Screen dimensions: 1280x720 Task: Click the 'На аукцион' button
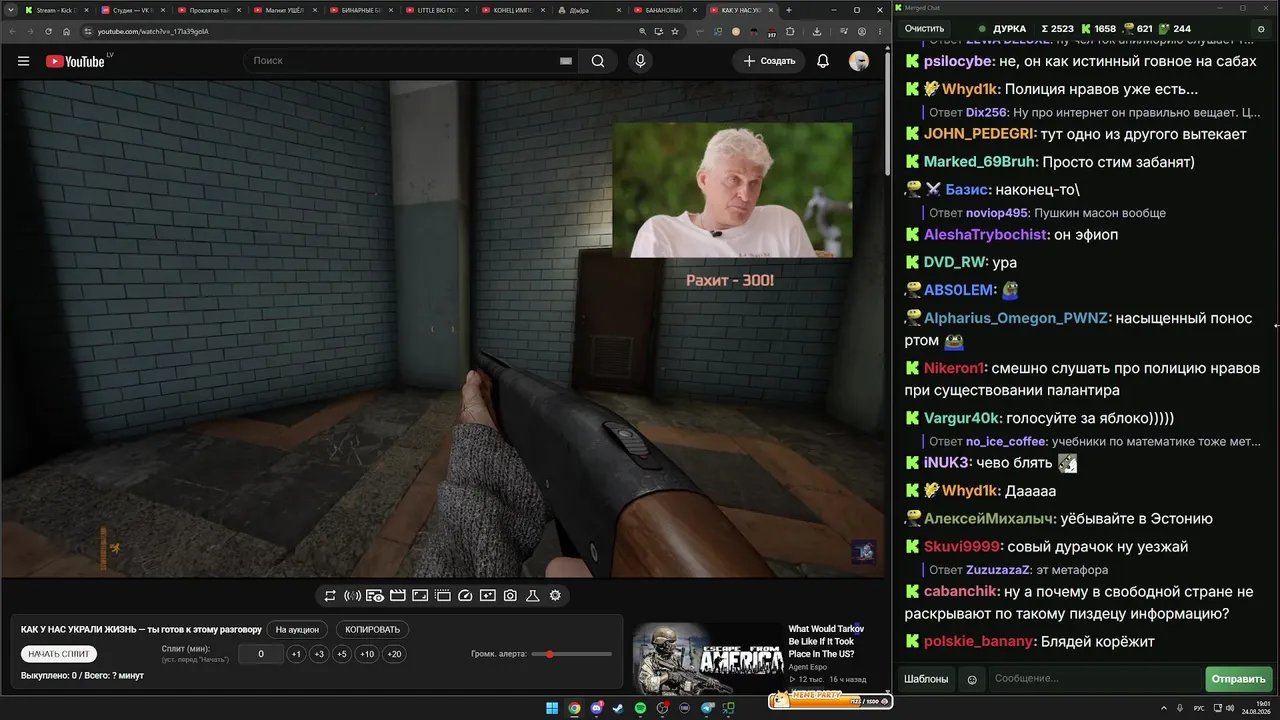pos(297,630)
